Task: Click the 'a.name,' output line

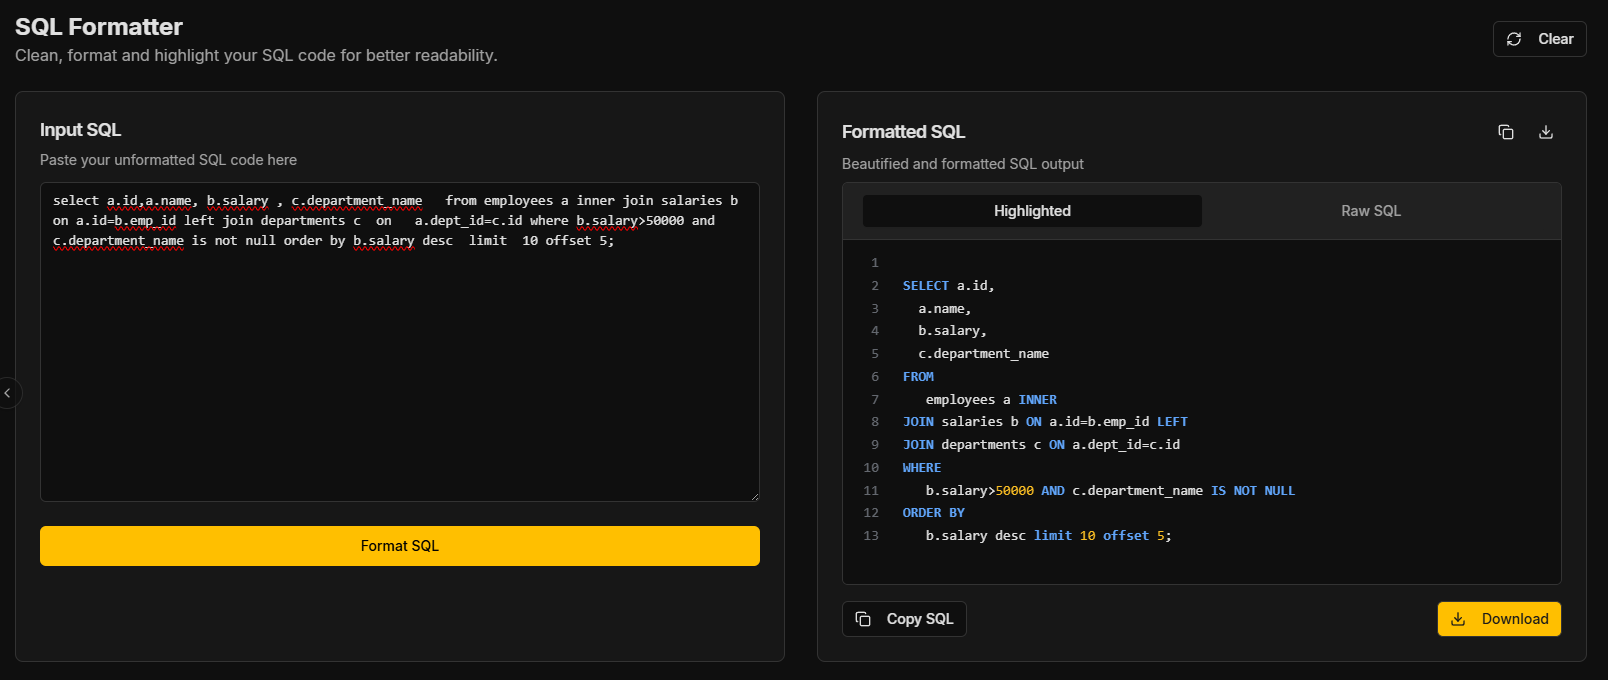Action: point(945,309)
